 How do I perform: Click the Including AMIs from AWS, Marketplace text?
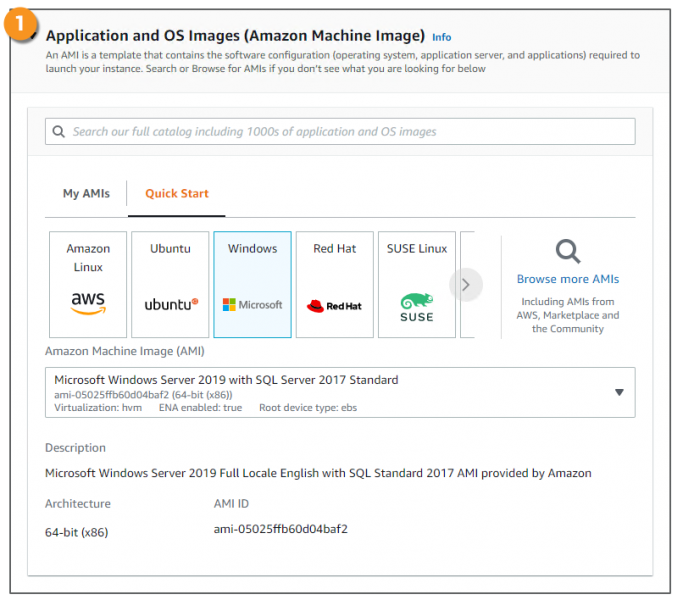(x=568, y=315)
